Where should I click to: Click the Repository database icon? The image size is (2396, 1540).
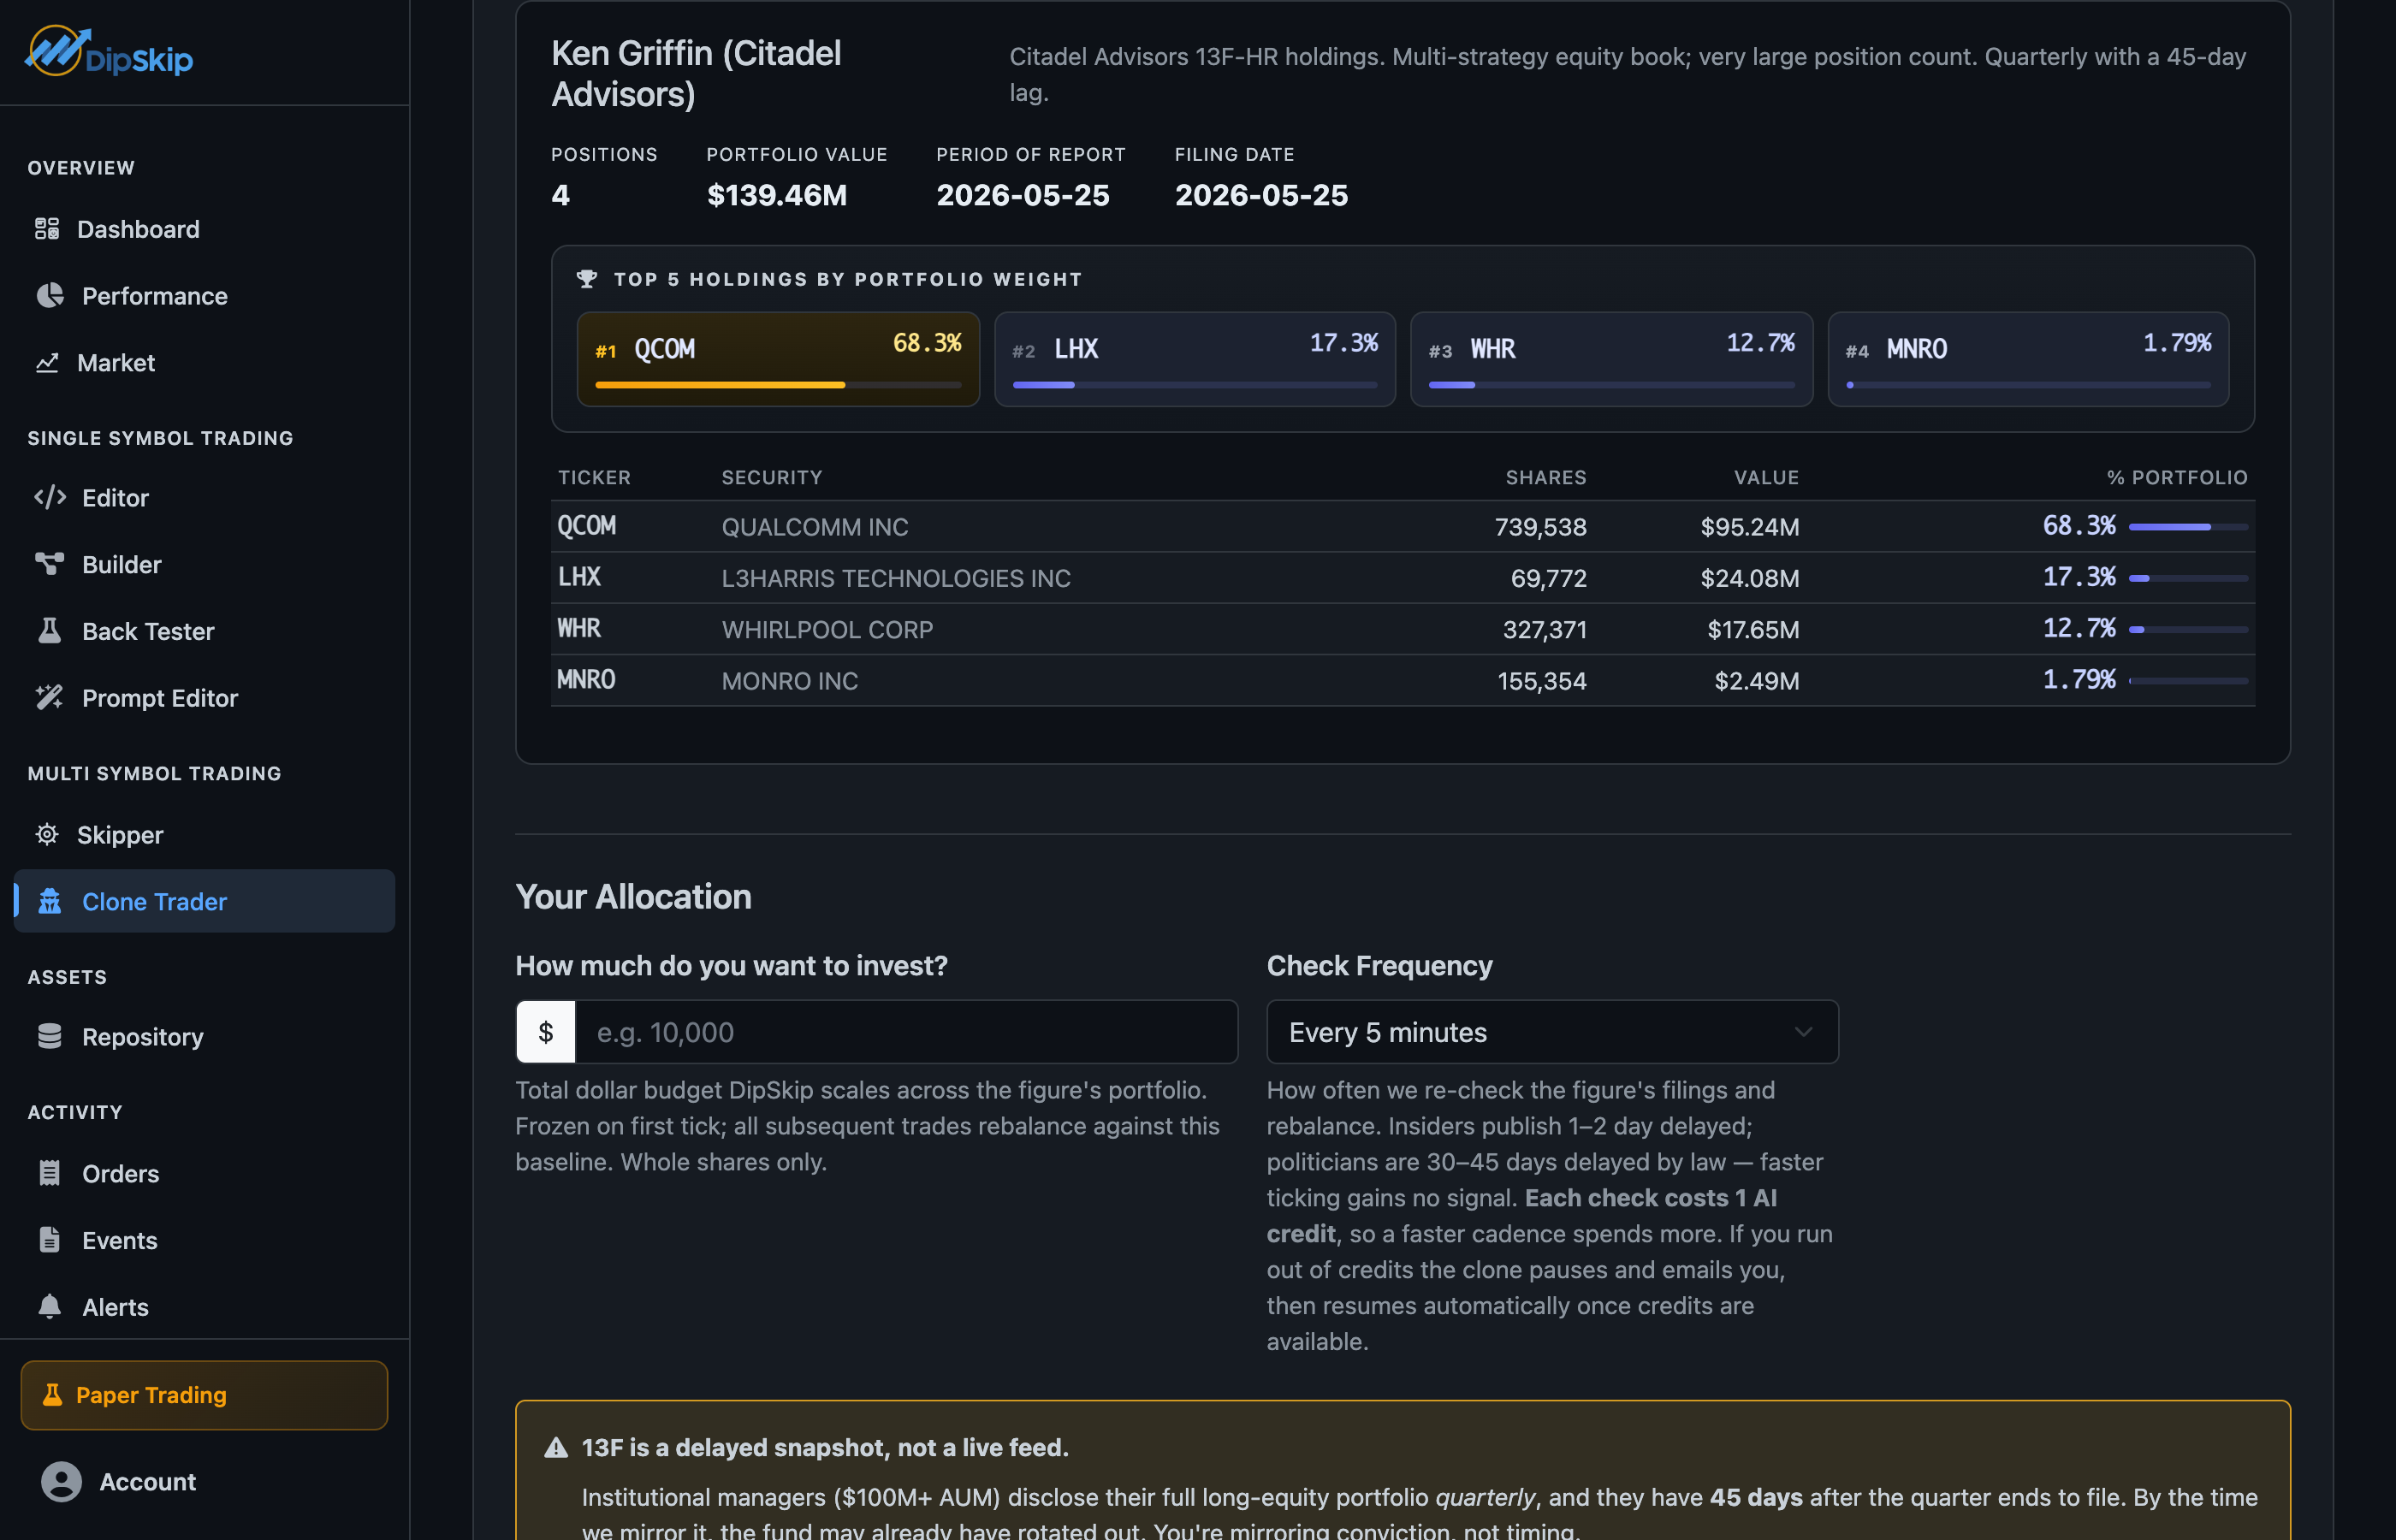tap(50, 1036)
